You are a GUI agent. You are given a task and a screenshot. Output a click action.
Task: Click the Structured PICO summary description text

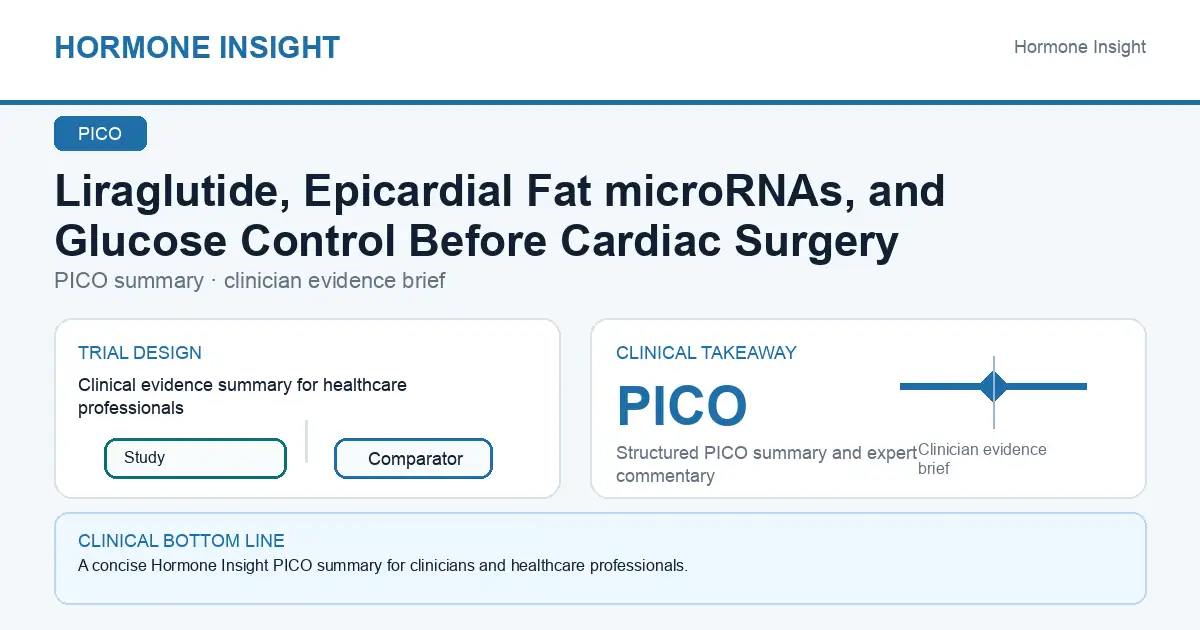[x=766, y=464]
